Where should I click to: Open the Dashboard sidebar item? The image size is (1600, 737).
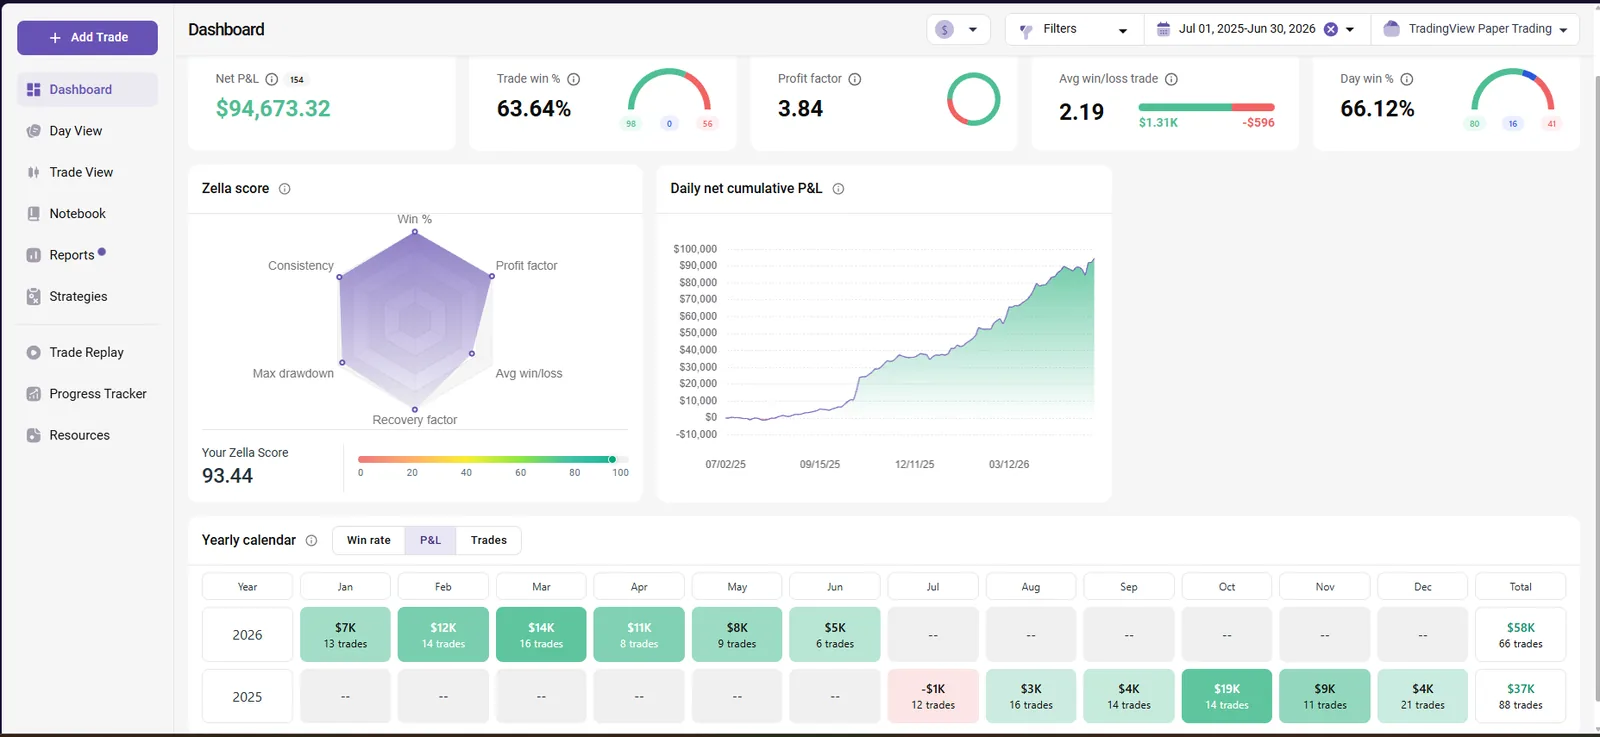click(x=87, y=90)
